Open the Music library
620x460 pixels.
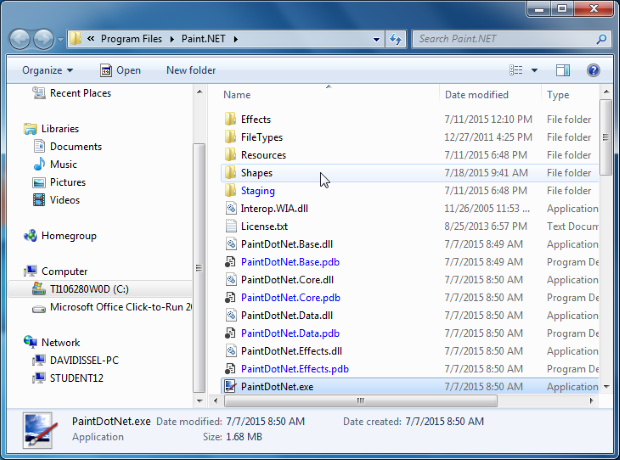[x=63, y=165]
